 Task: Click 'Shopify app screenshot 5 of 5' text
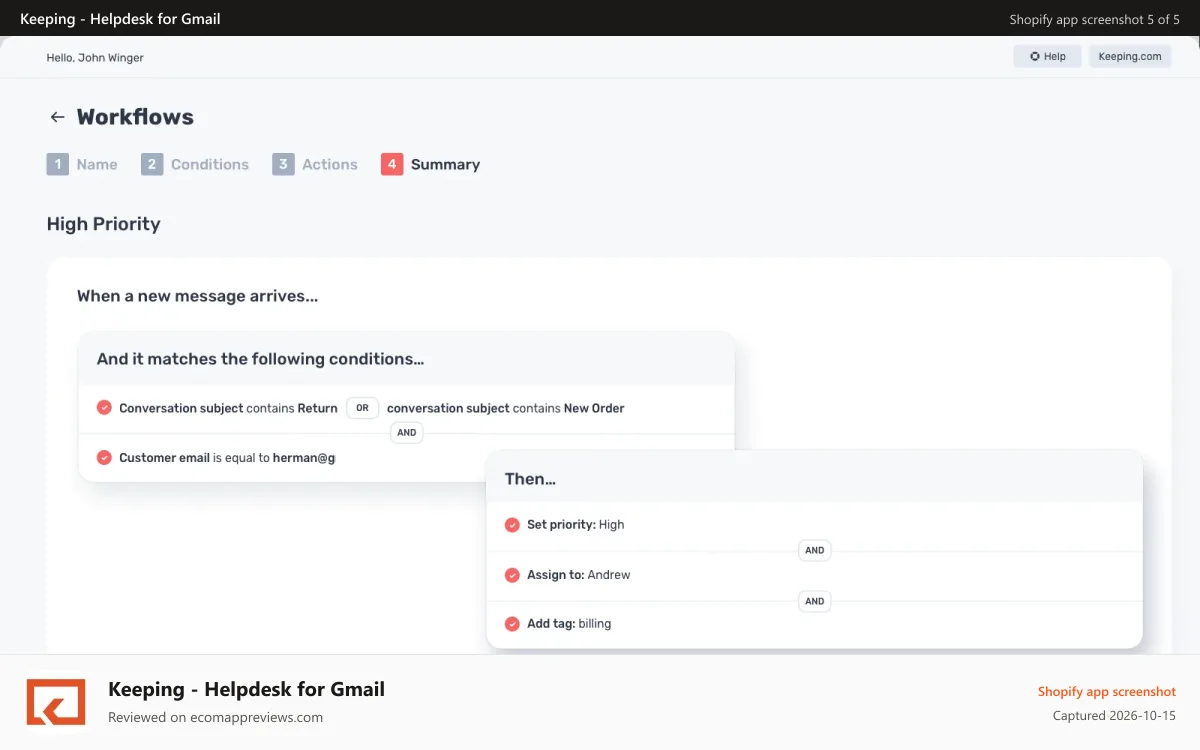click(x=1095, y=19)
